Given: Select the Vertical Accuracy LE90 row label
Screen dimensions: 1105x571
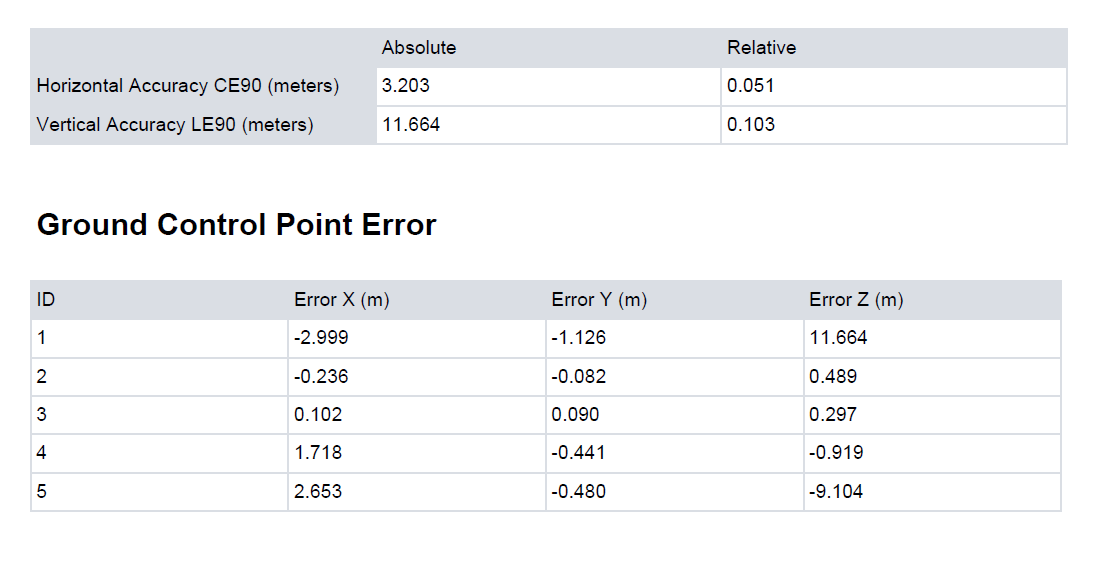Looking at the screenshot, I should tap(175, 125).
